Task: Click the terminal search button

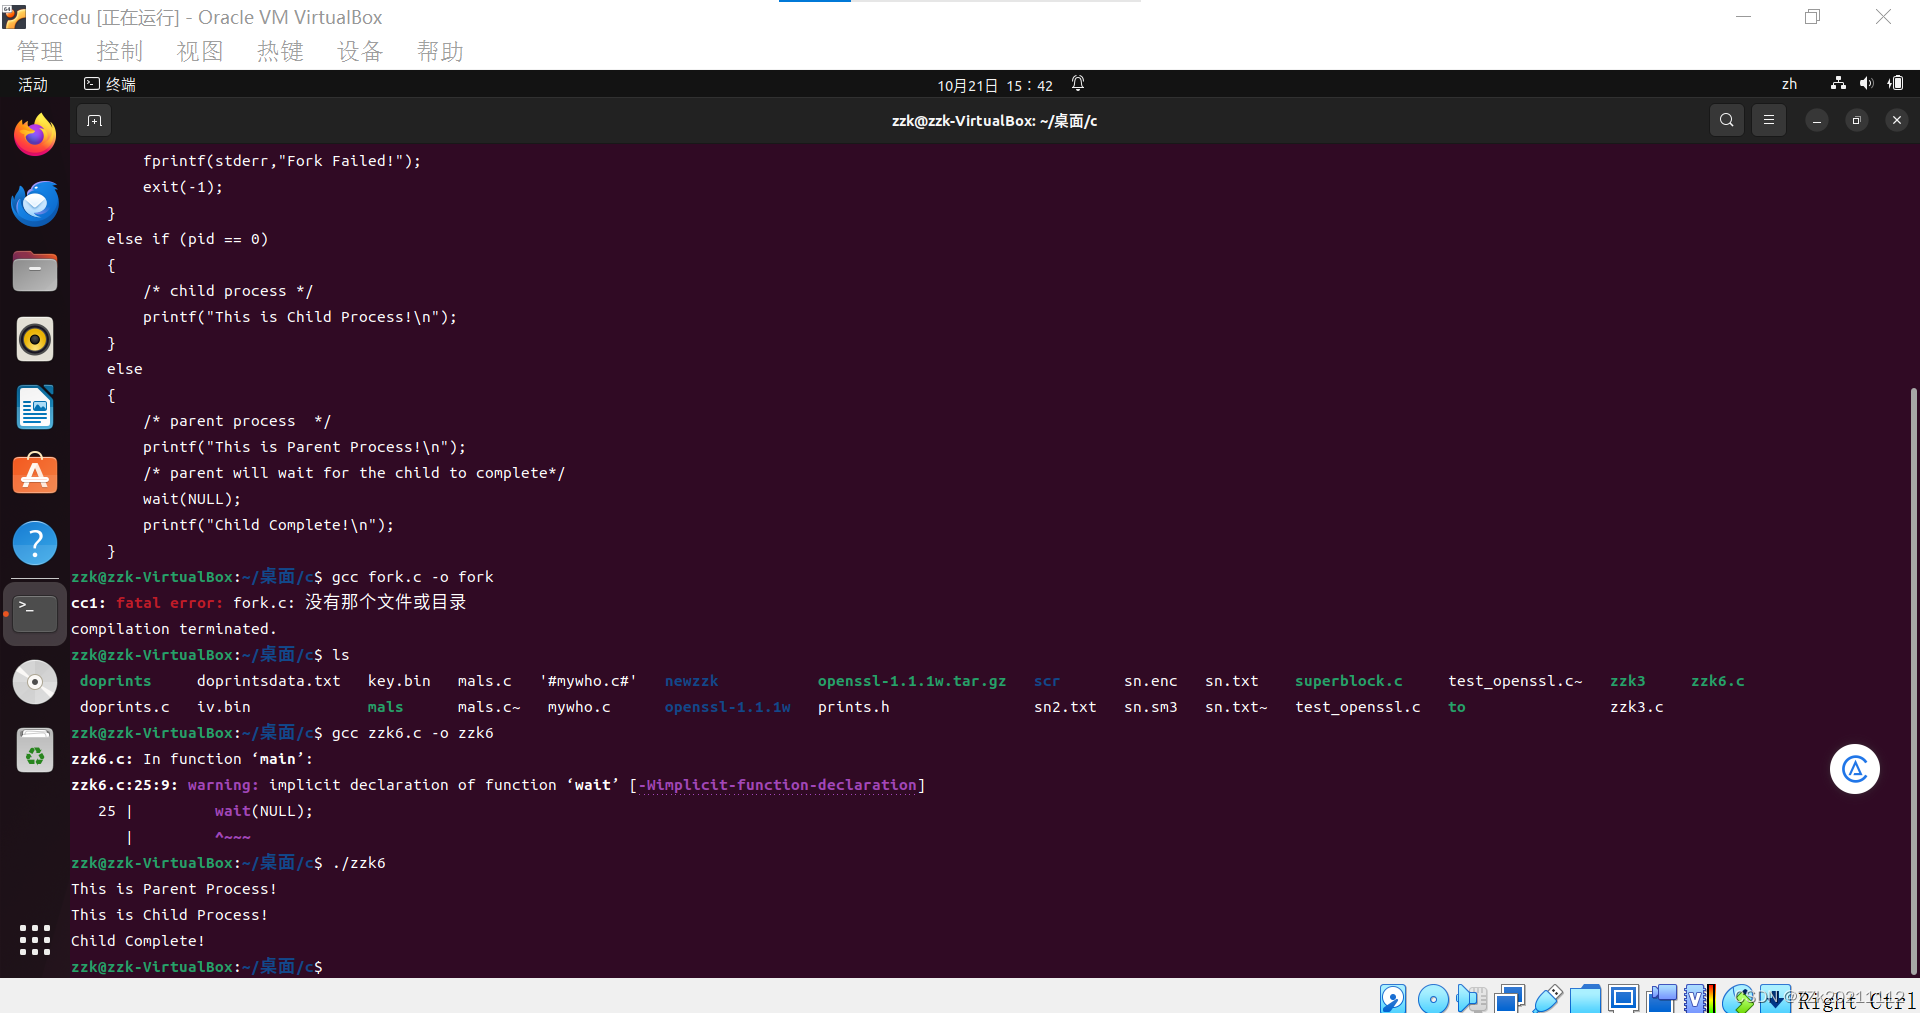Action: click(x=1727, y=120)
